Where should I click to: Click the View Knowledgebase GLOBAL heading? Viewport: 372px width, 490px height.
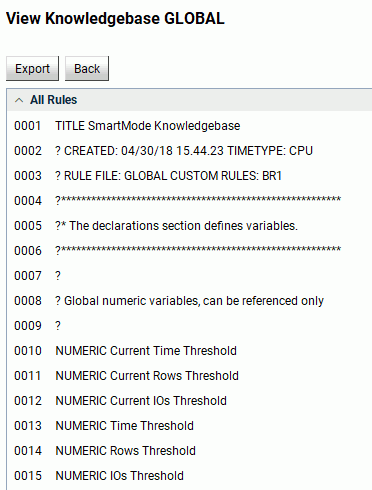pyautogui.click(x=115, y=19)
